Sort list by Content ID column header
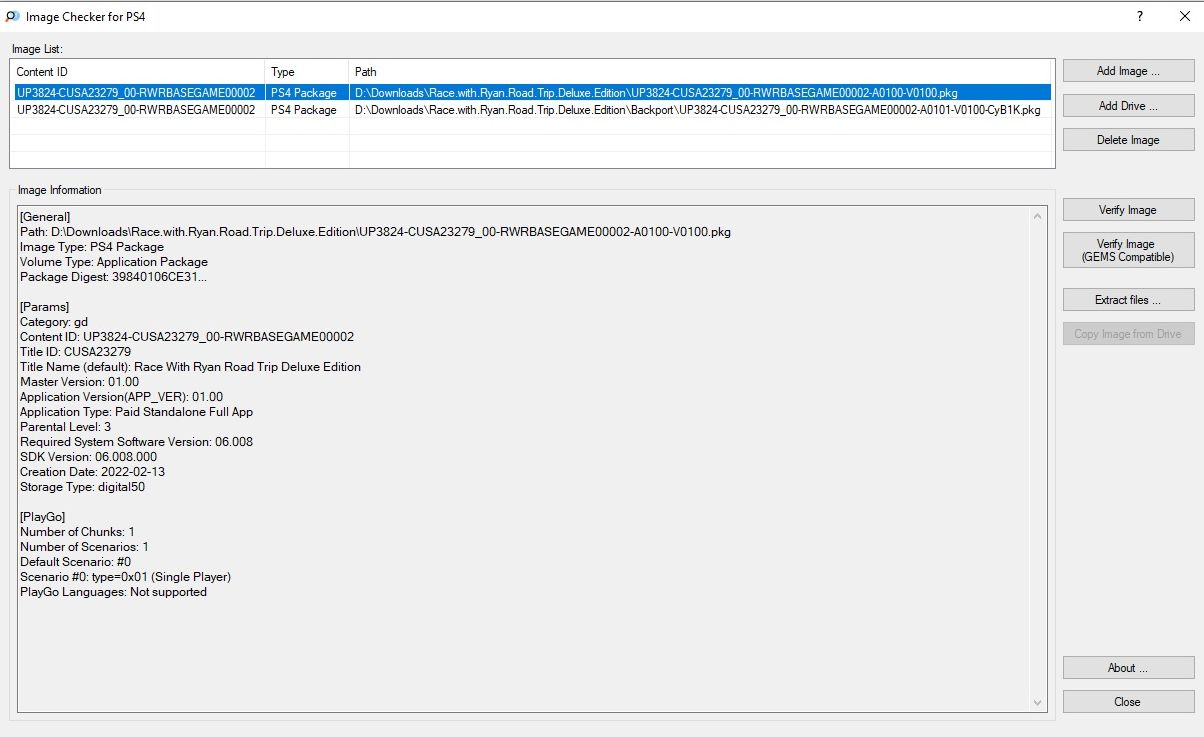 (x=138, y=72)
